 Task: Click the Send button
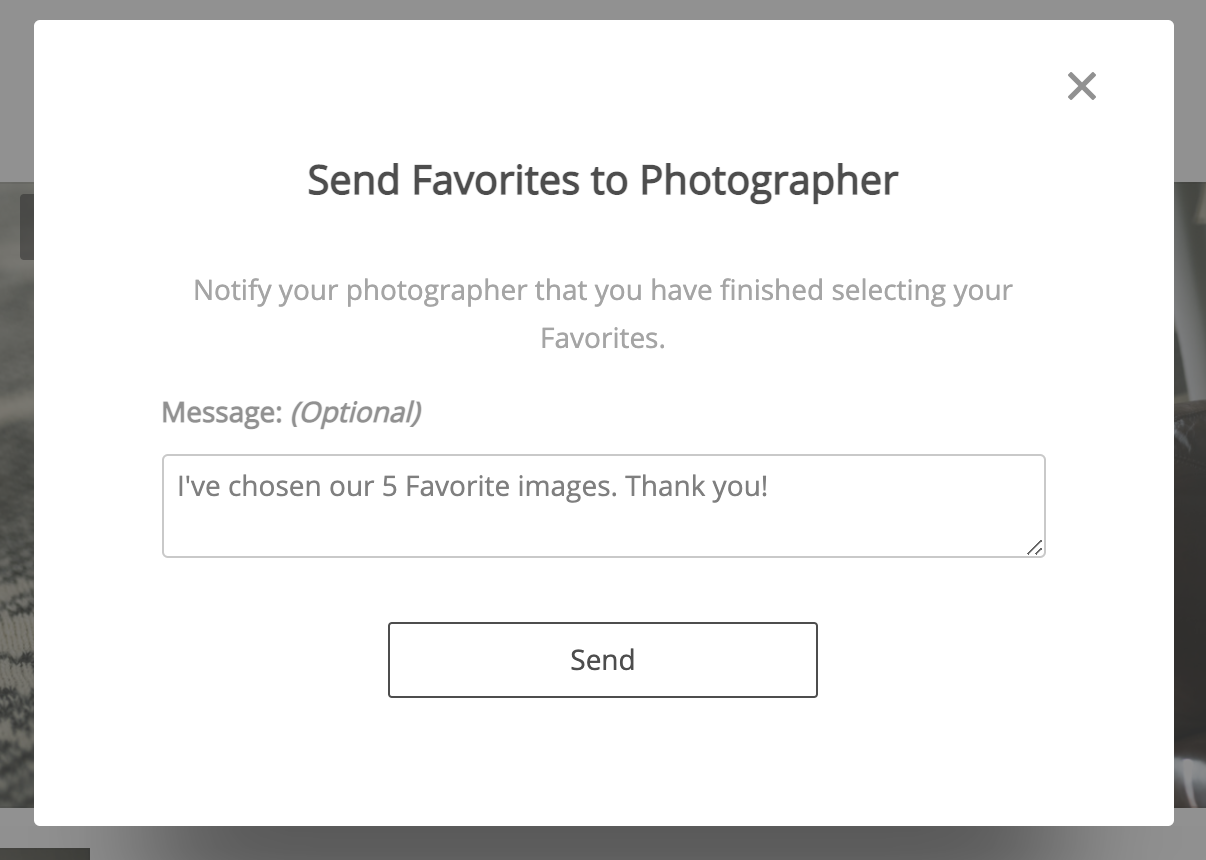(x=603, y=660)
